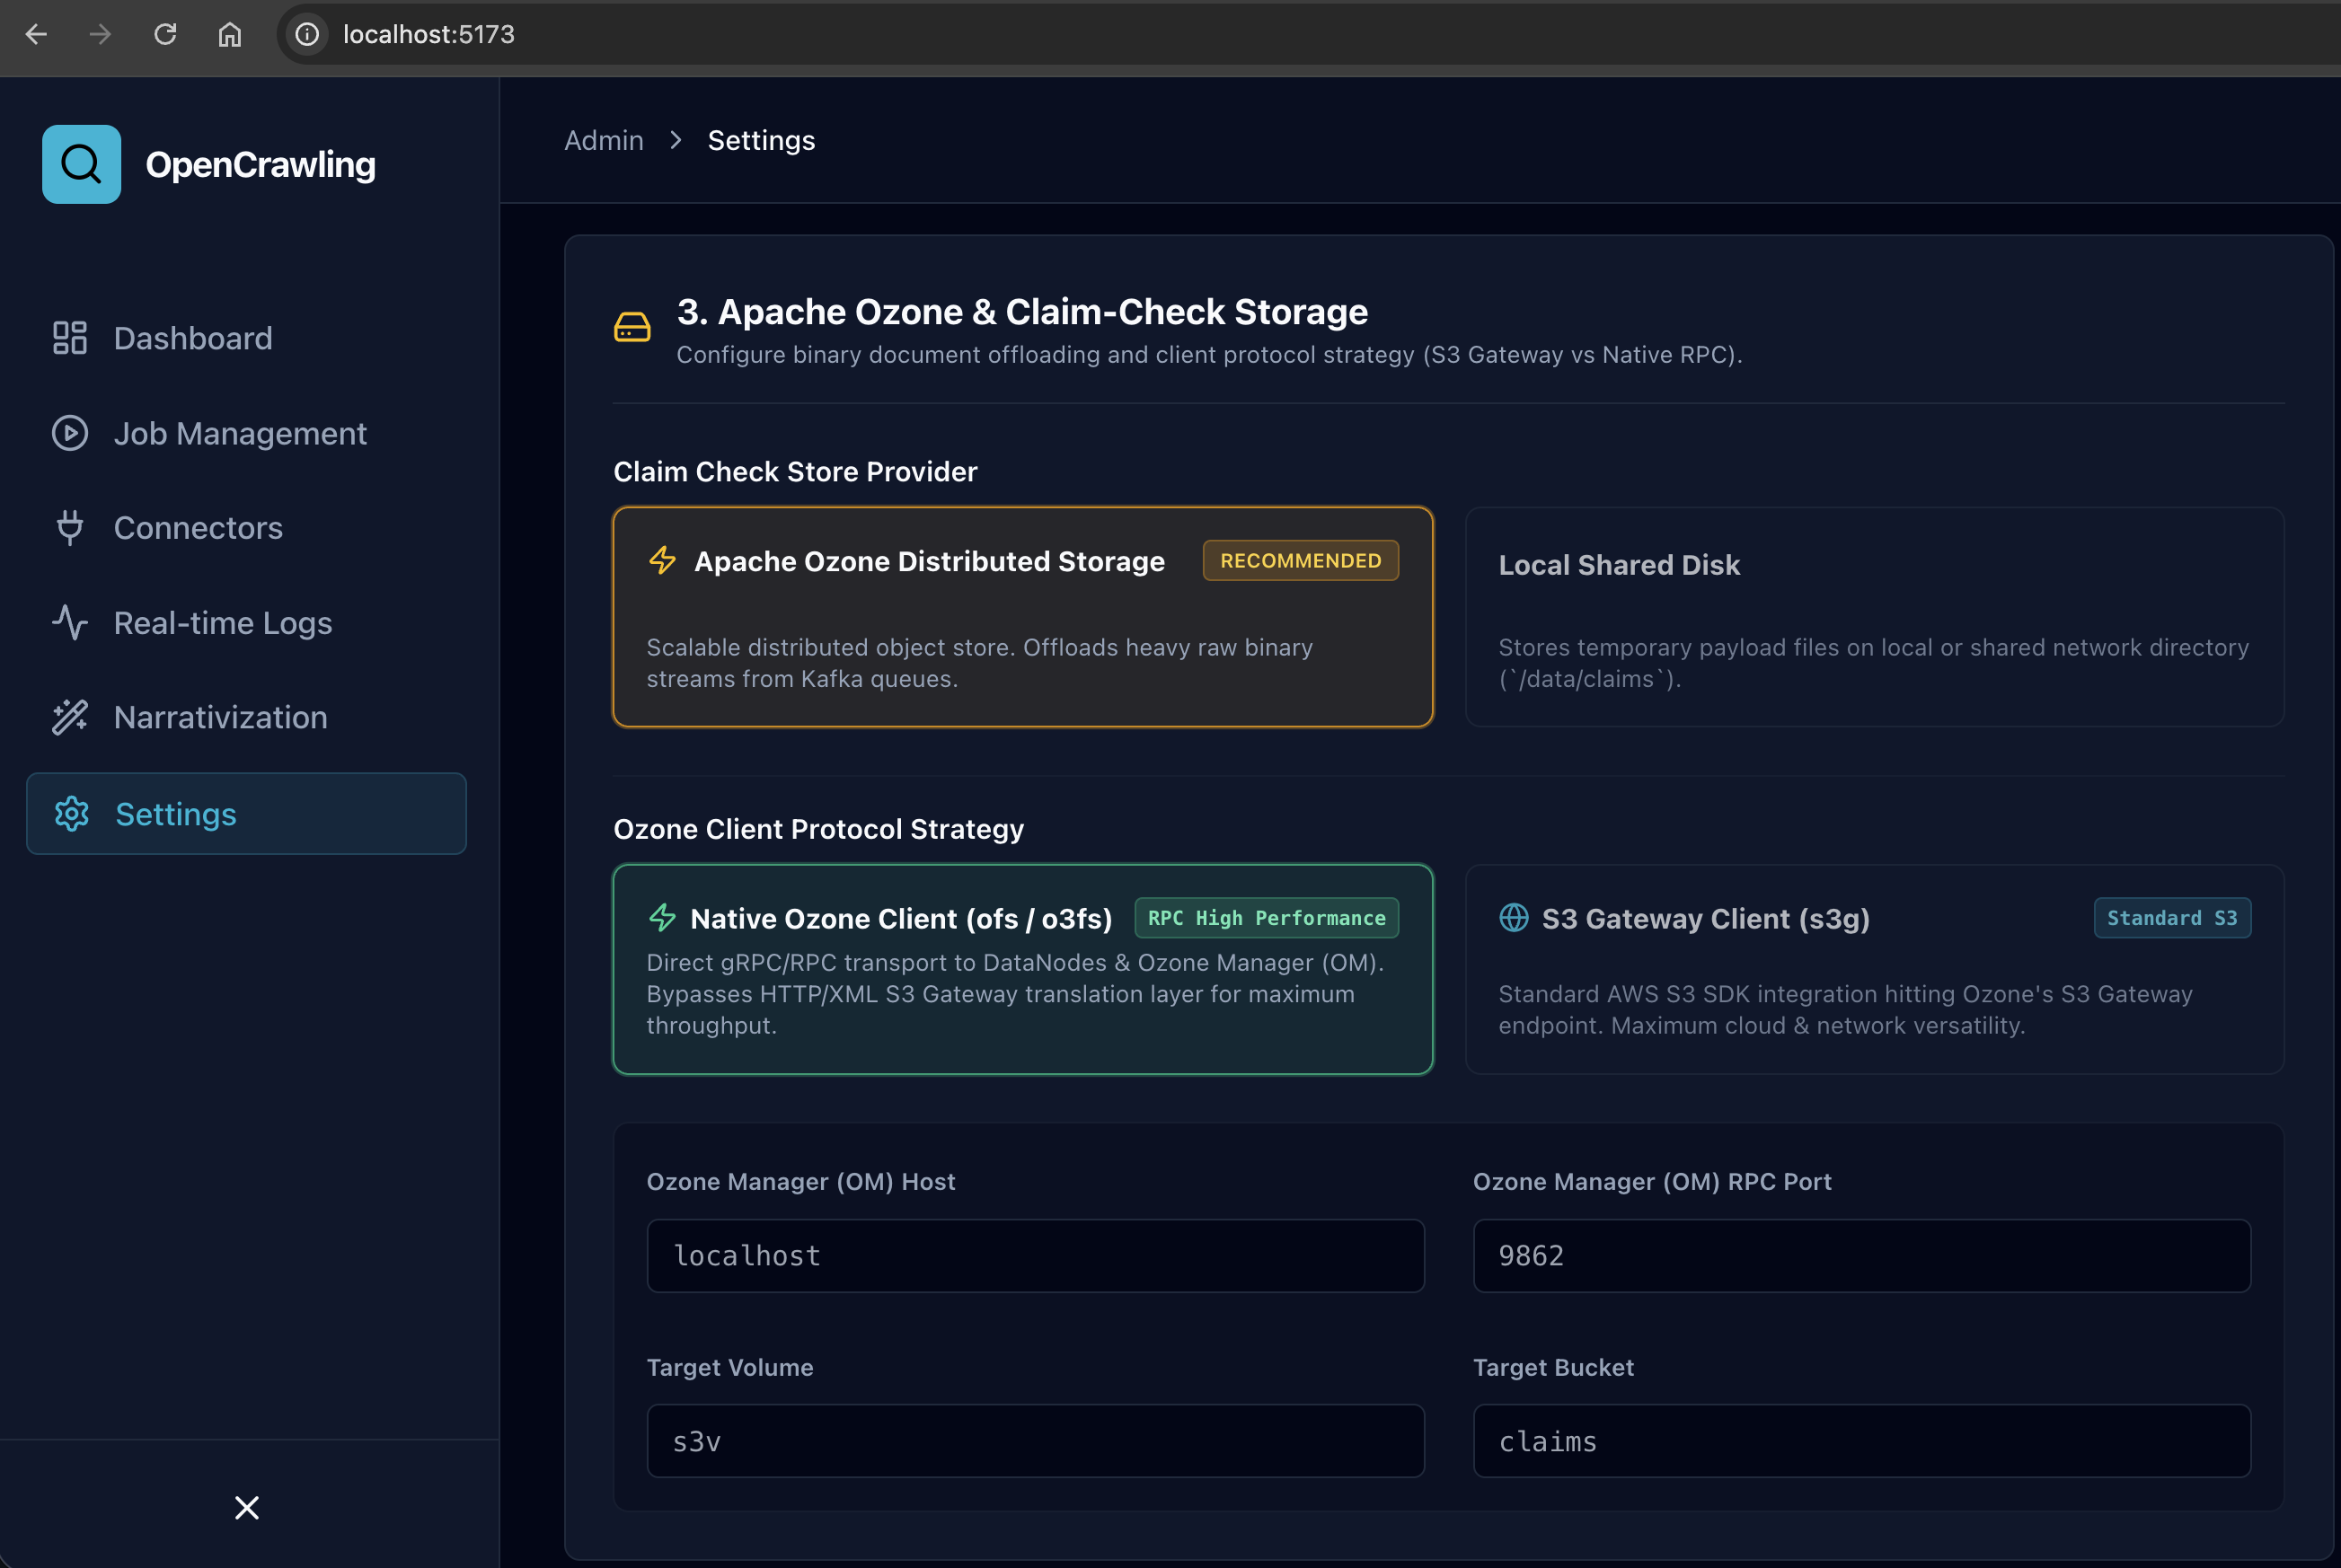The height and width of the screenshot is (1568, 2341).
Task: Click the breadcrumb chevron after Admin
Action: (x=676, y=140)
